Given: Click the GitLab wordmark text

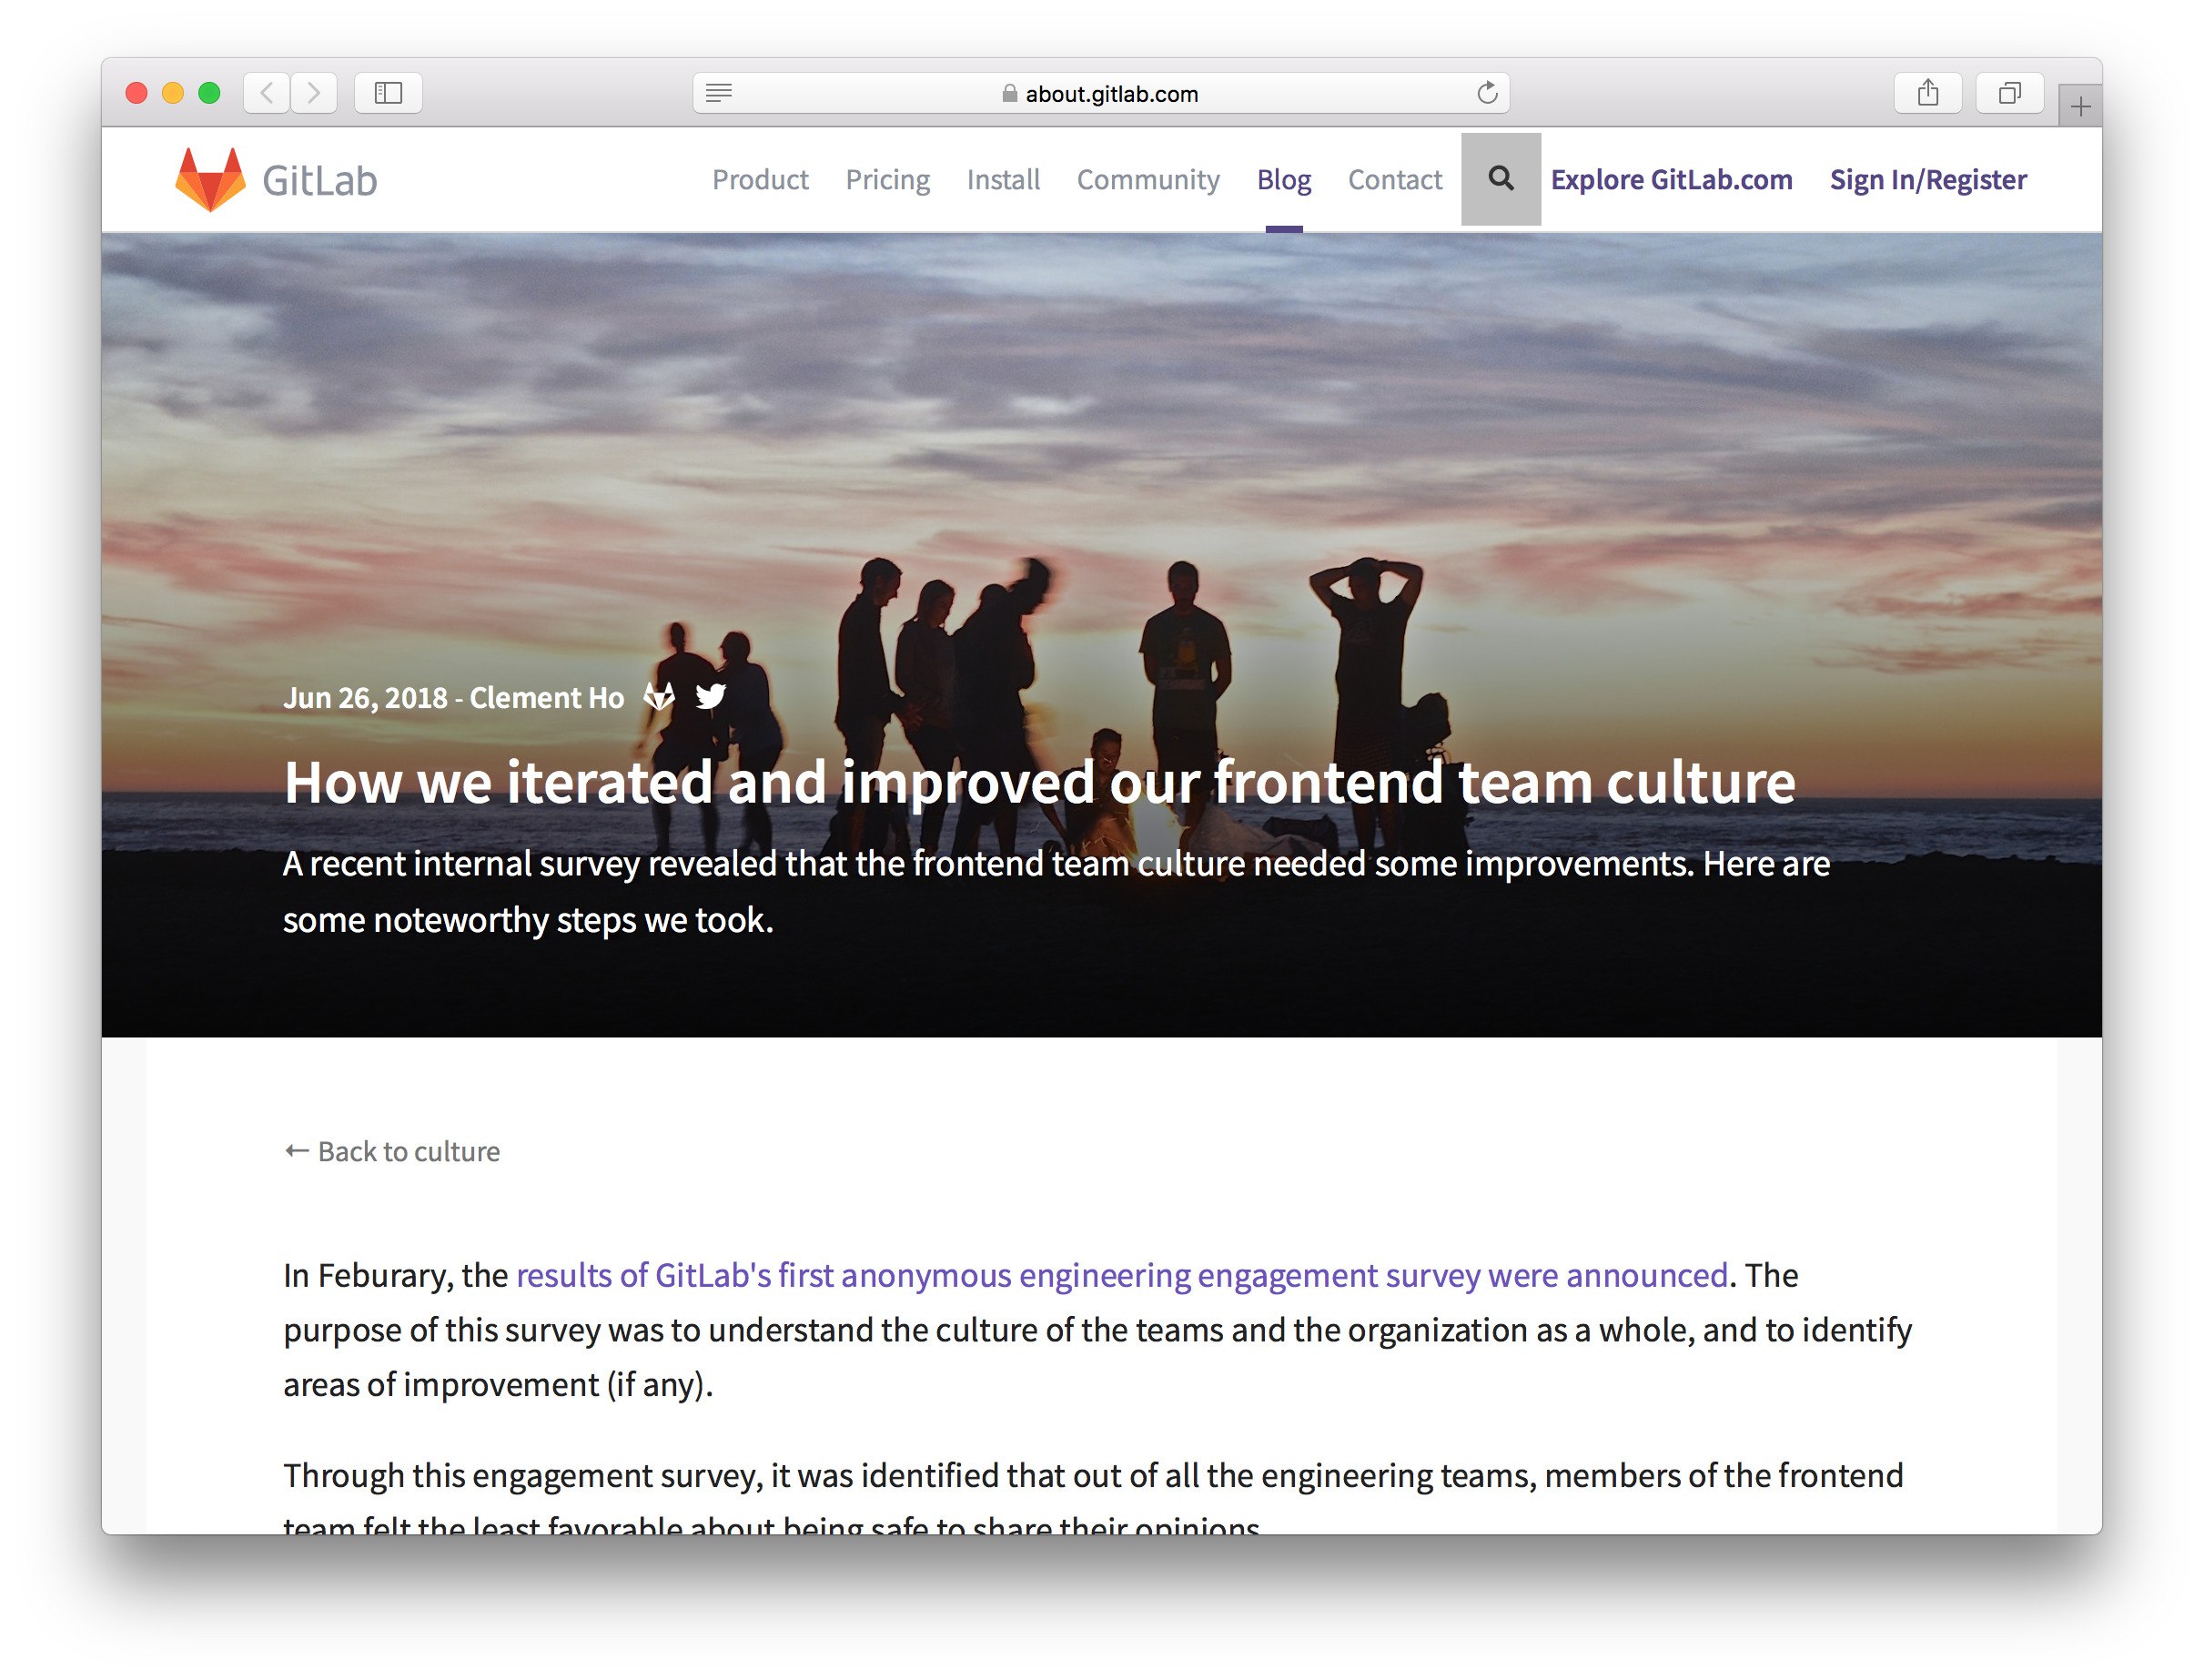Looking at the screenshot, I should pyautogui.click(x=319, y=181).
